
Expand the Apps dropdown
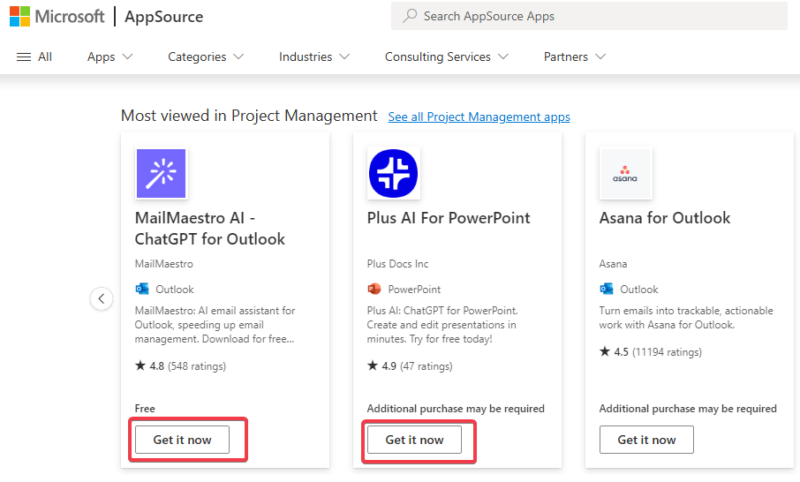110,57
